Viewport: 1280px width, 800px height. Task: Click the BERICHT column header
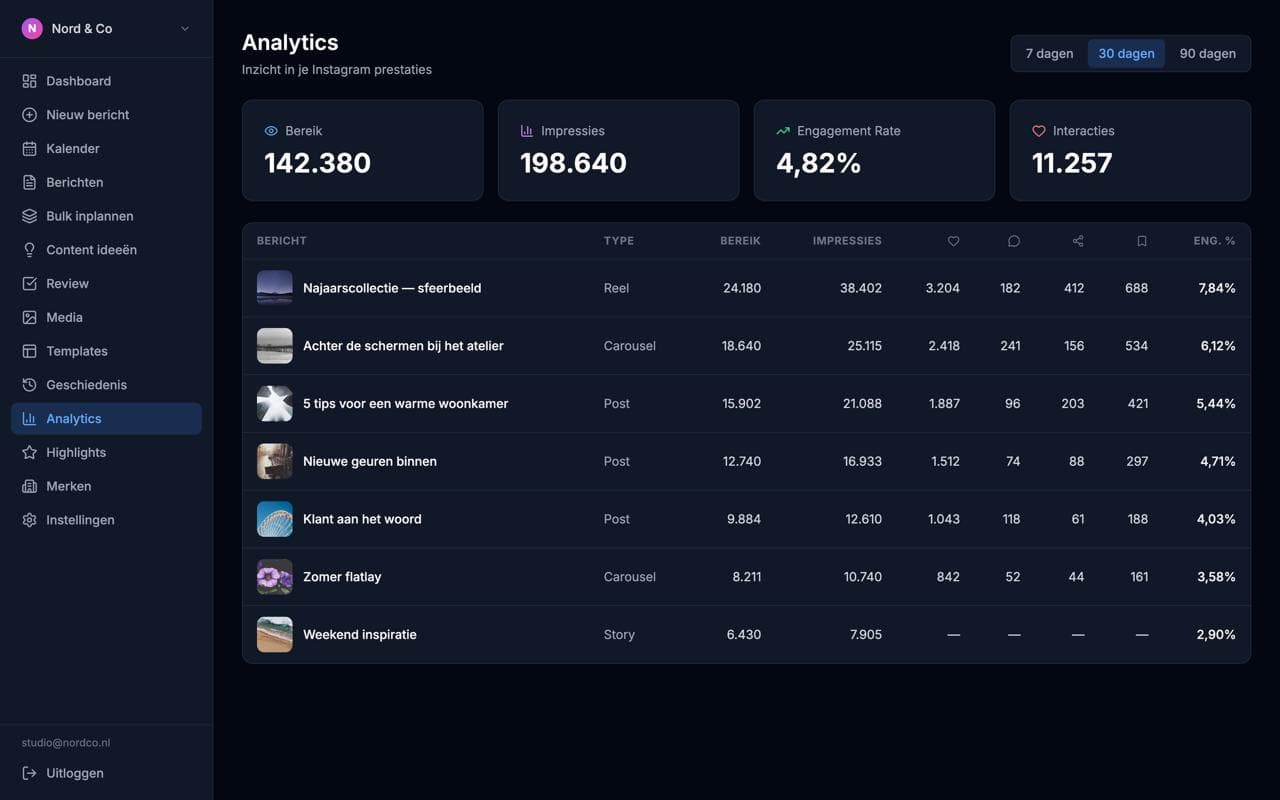click(282, 241)
